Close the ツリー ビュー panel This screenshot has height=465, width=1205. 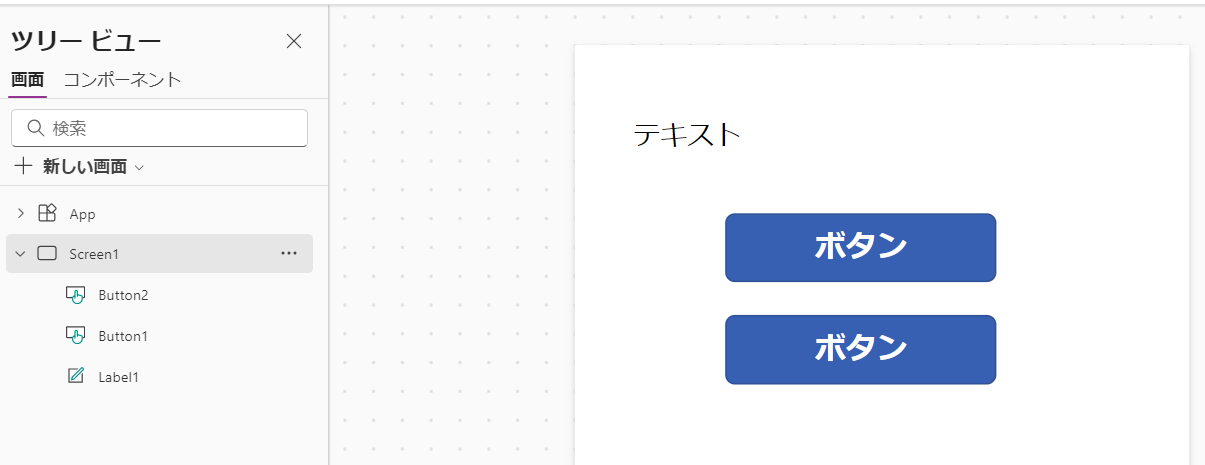tap(294, 41)
